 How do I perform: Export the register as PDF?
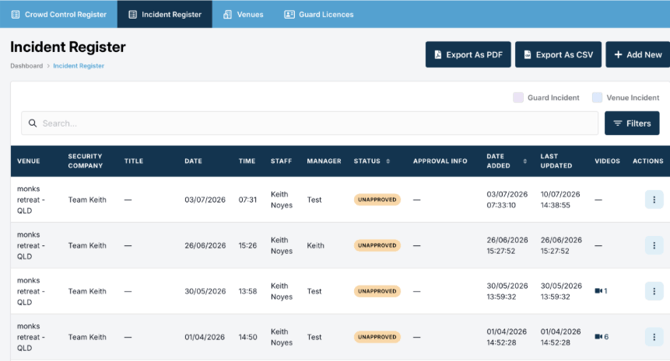468,55
